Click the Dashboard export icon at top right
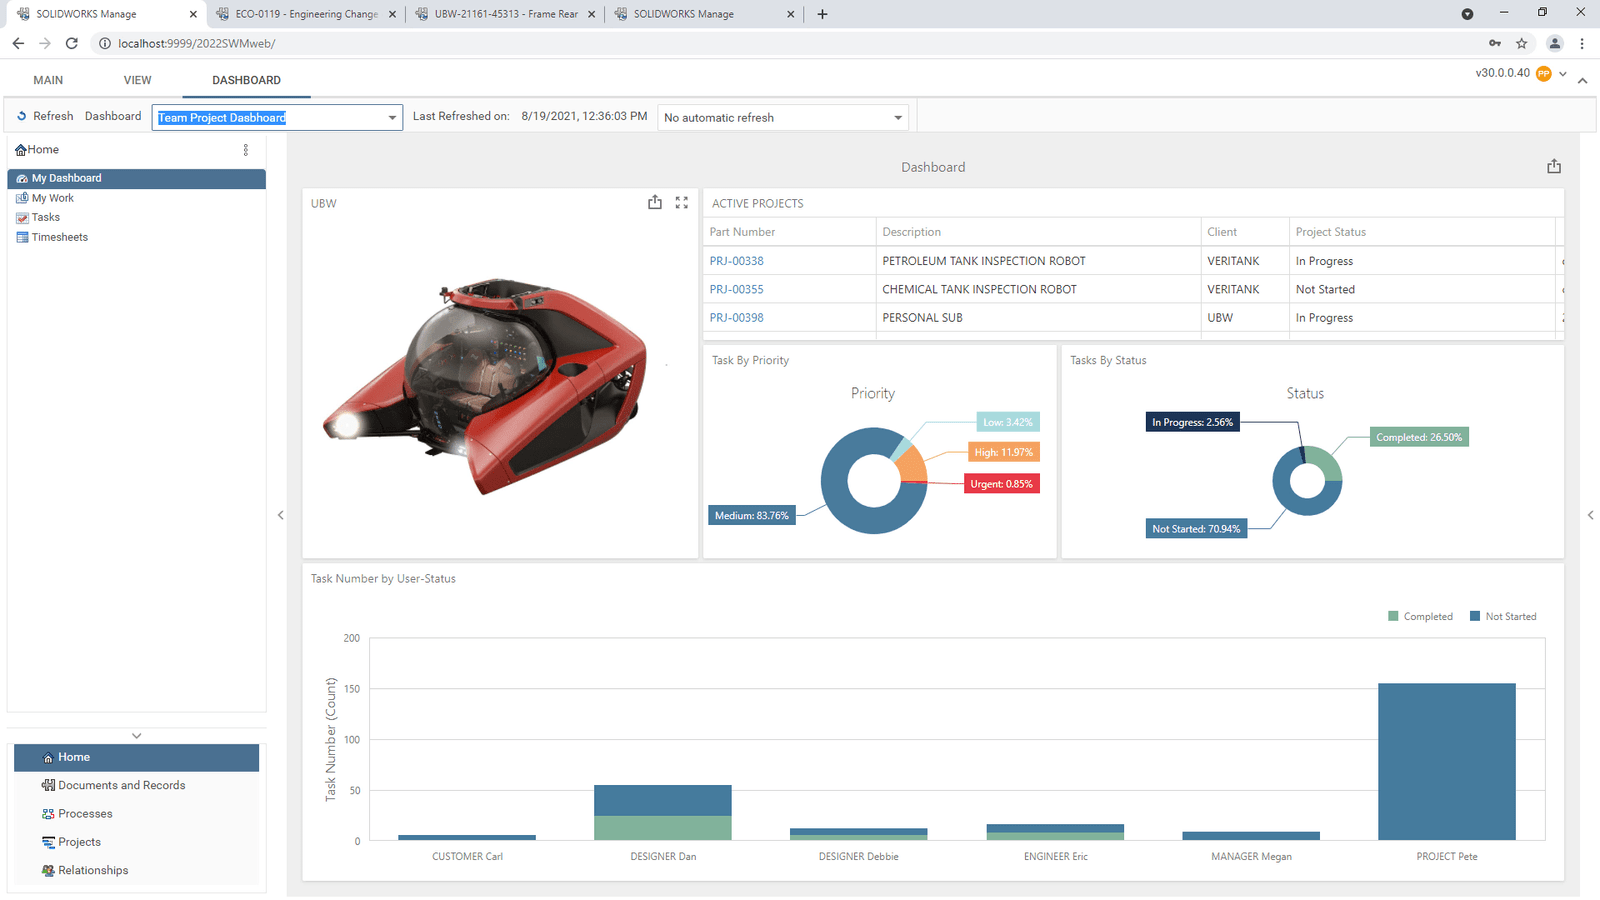Image resolution: width=1600 pixels, height=900 pixels. (1554, 167)
